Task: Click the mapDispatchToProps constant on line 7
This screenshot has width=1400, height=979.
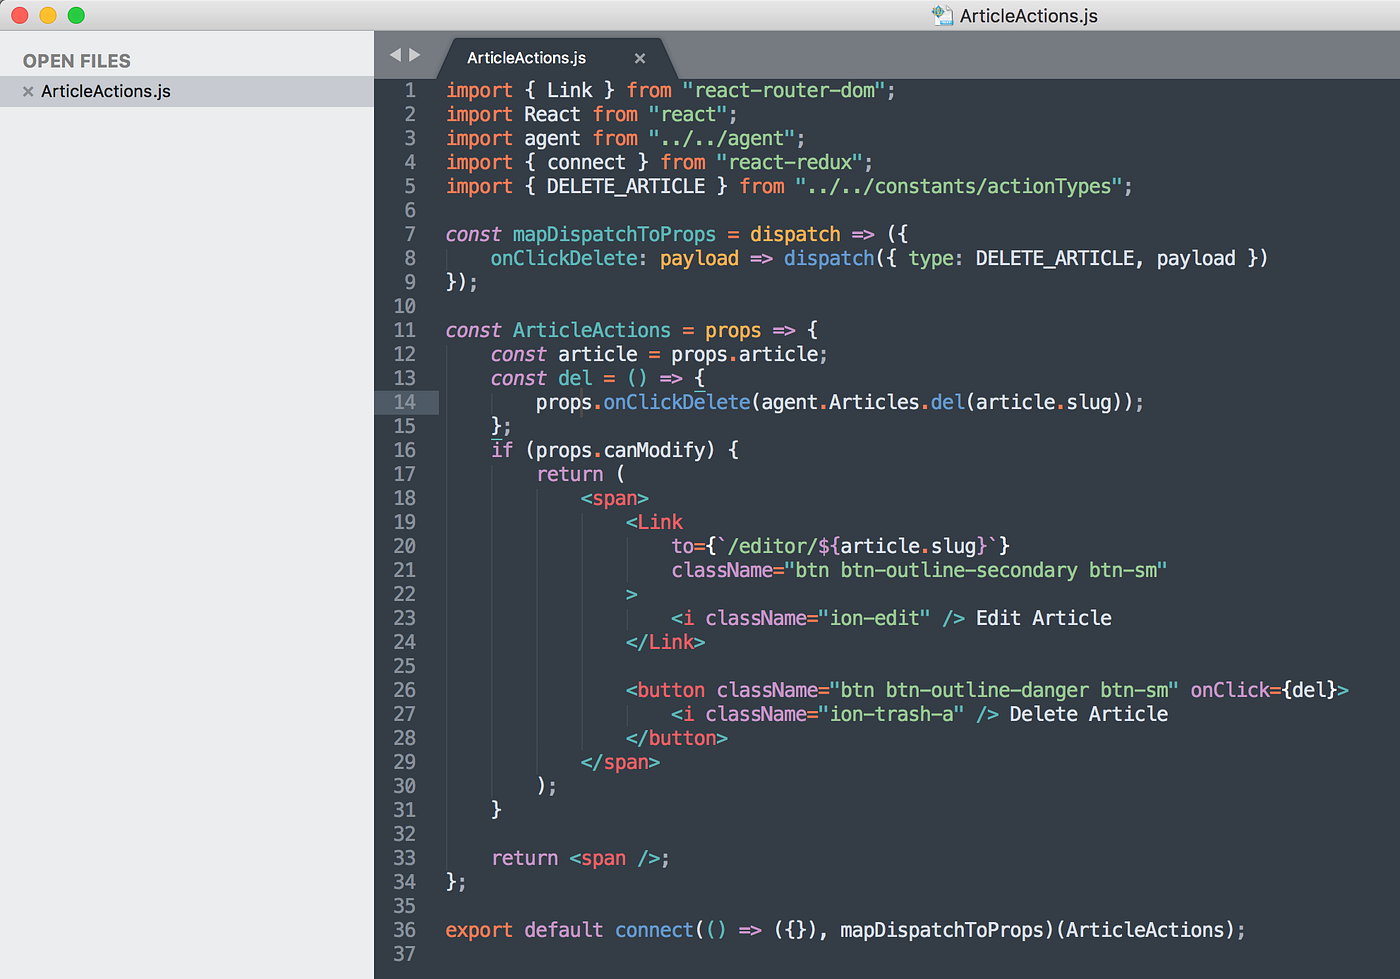Action: pyautogui.click(x=613, y=233)
